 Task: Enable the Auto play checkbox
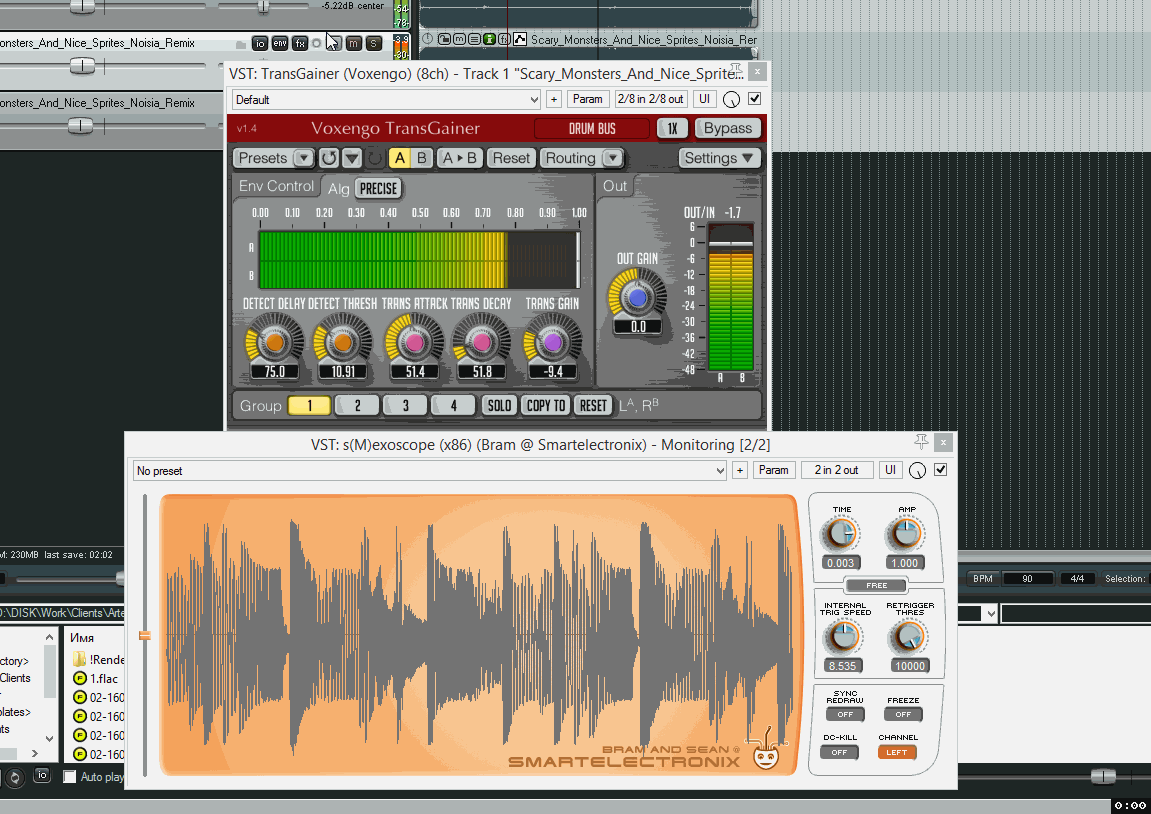[70, 777]
